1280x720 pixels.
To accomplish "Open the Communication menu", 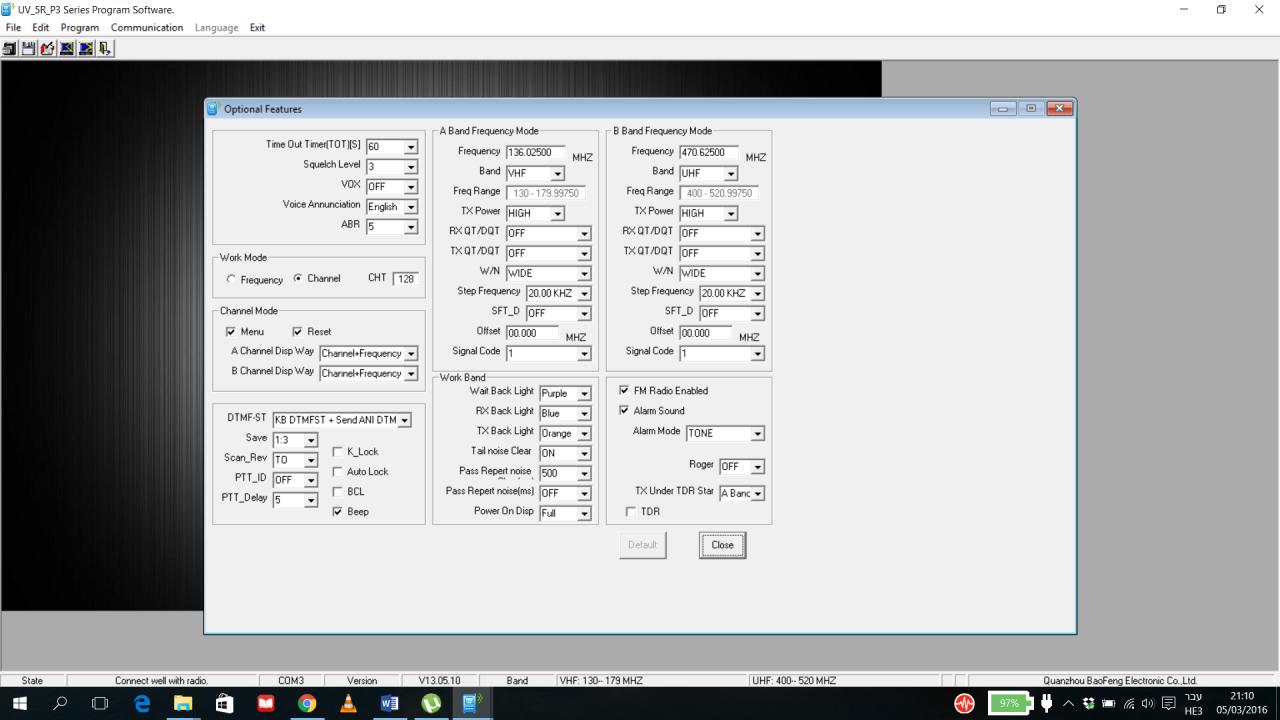I will pyautogui.click(x=147, y=28).
